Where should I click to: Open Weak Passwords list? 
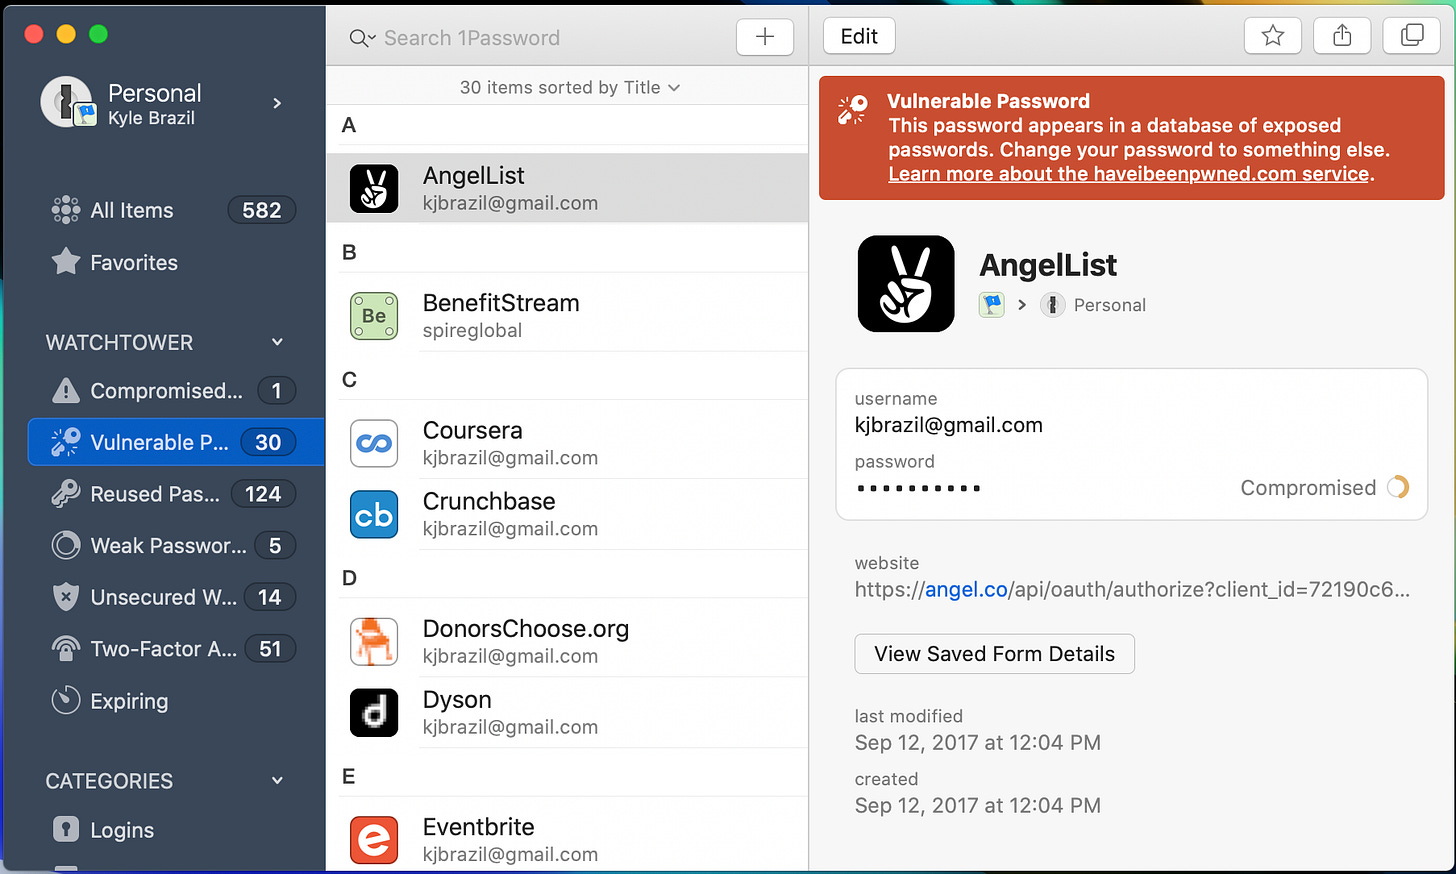click(x=172, y=546)
